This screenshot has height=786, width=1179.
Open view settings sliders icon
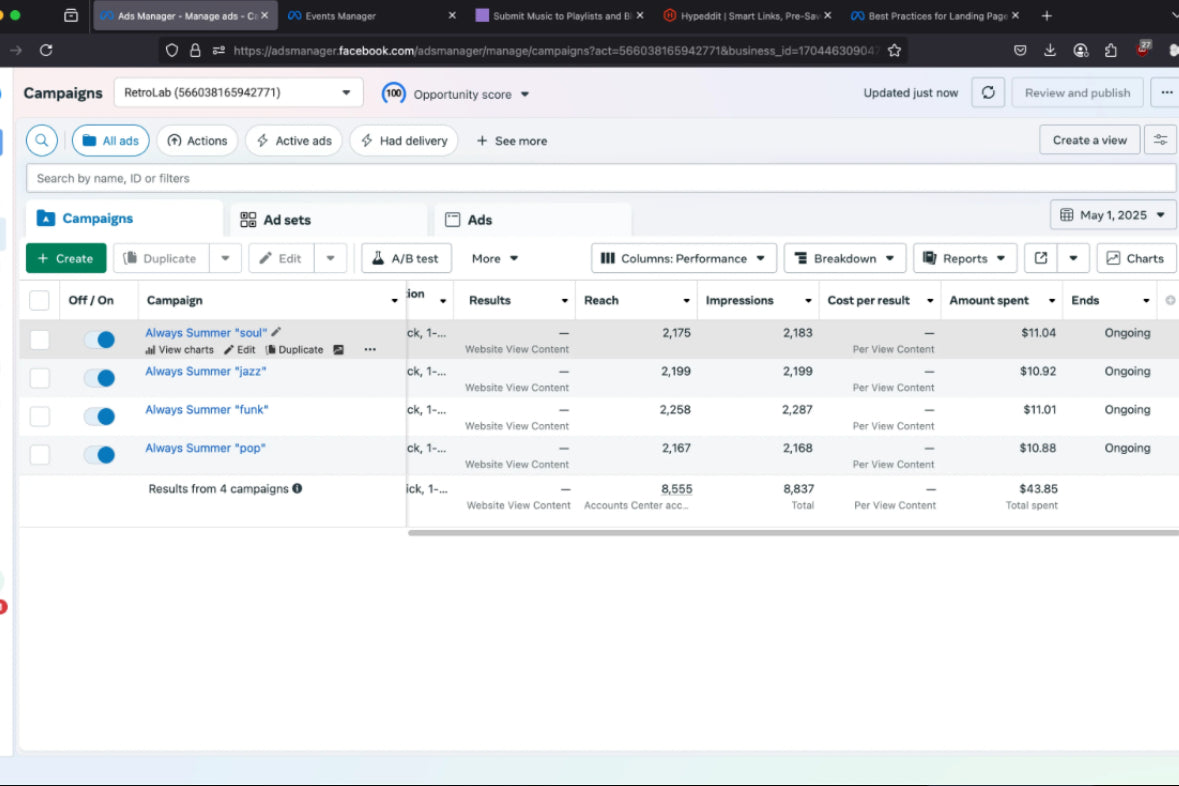(1160, 140)
